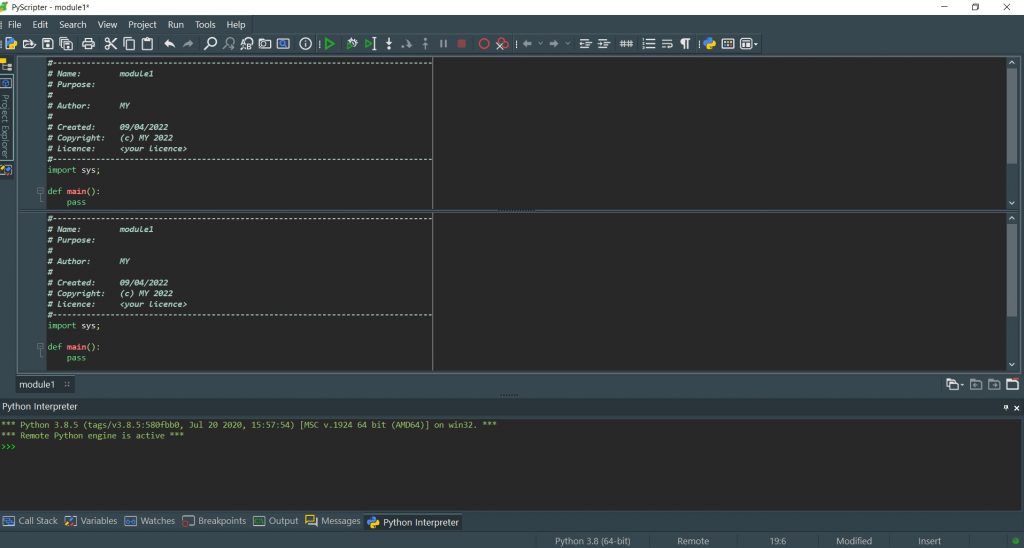The image size is (1024, 548).
Task: Collapse def main fold in lower editor
Action: coord(40,347)
